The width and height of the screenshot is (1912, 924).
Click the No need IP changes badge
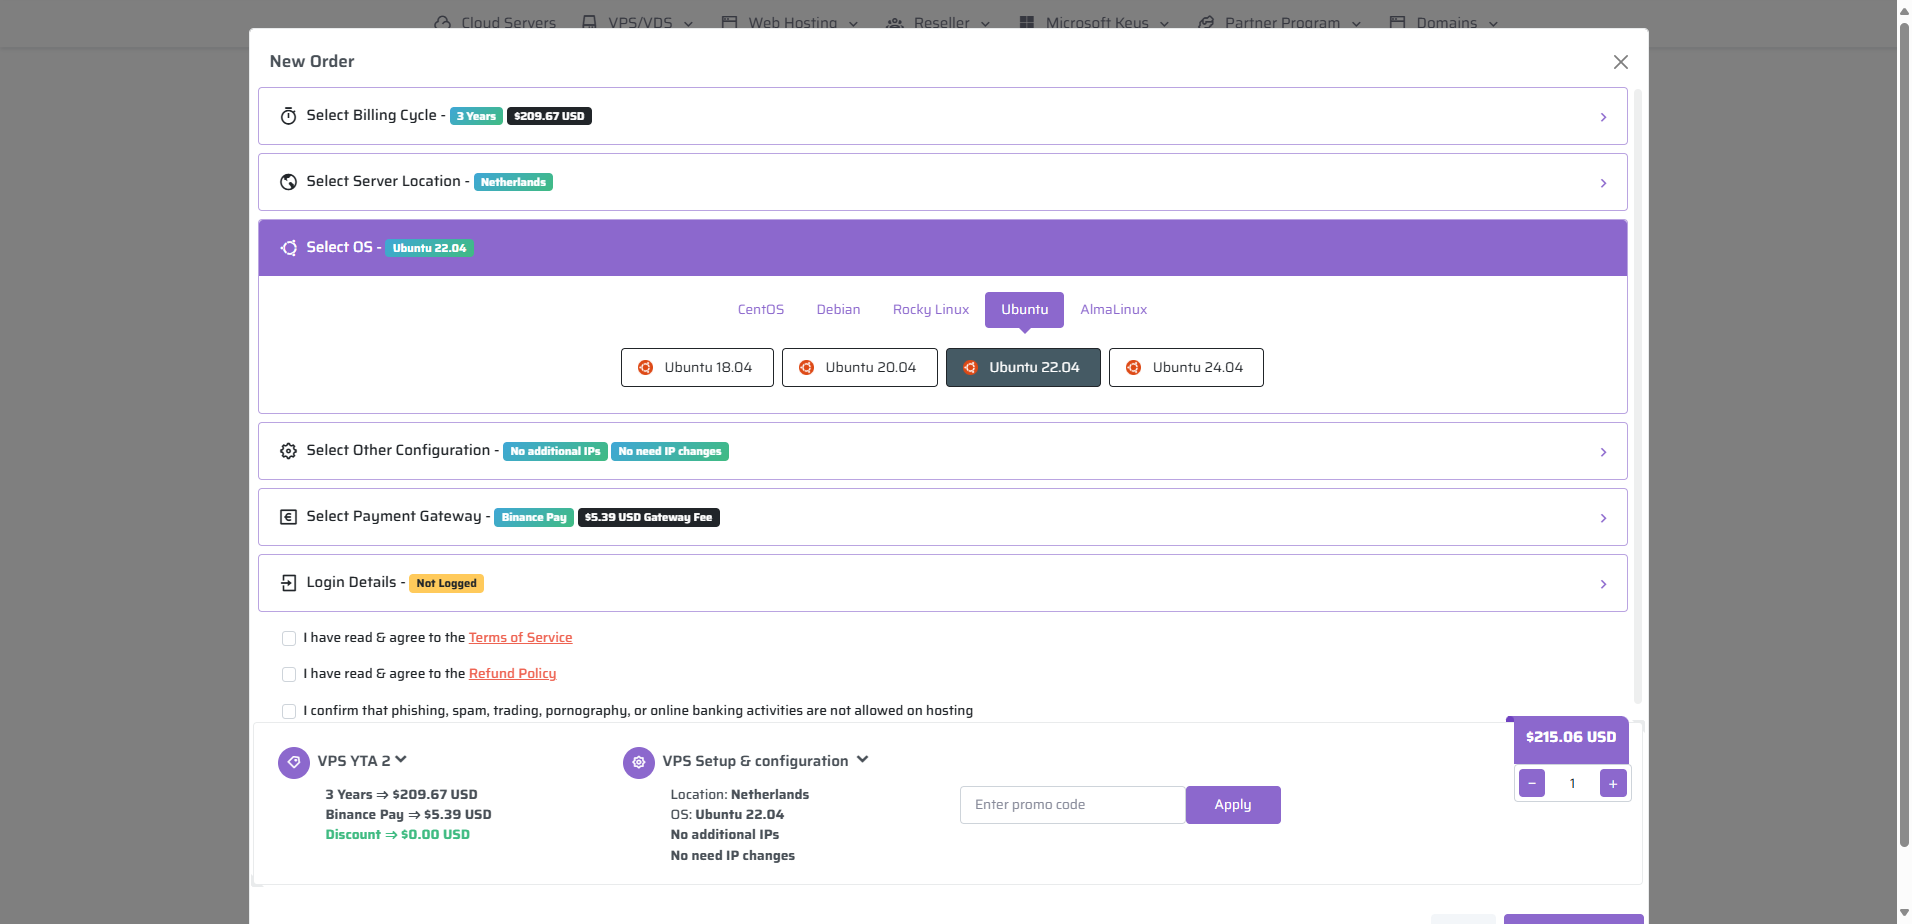click(x=670, y=451)
